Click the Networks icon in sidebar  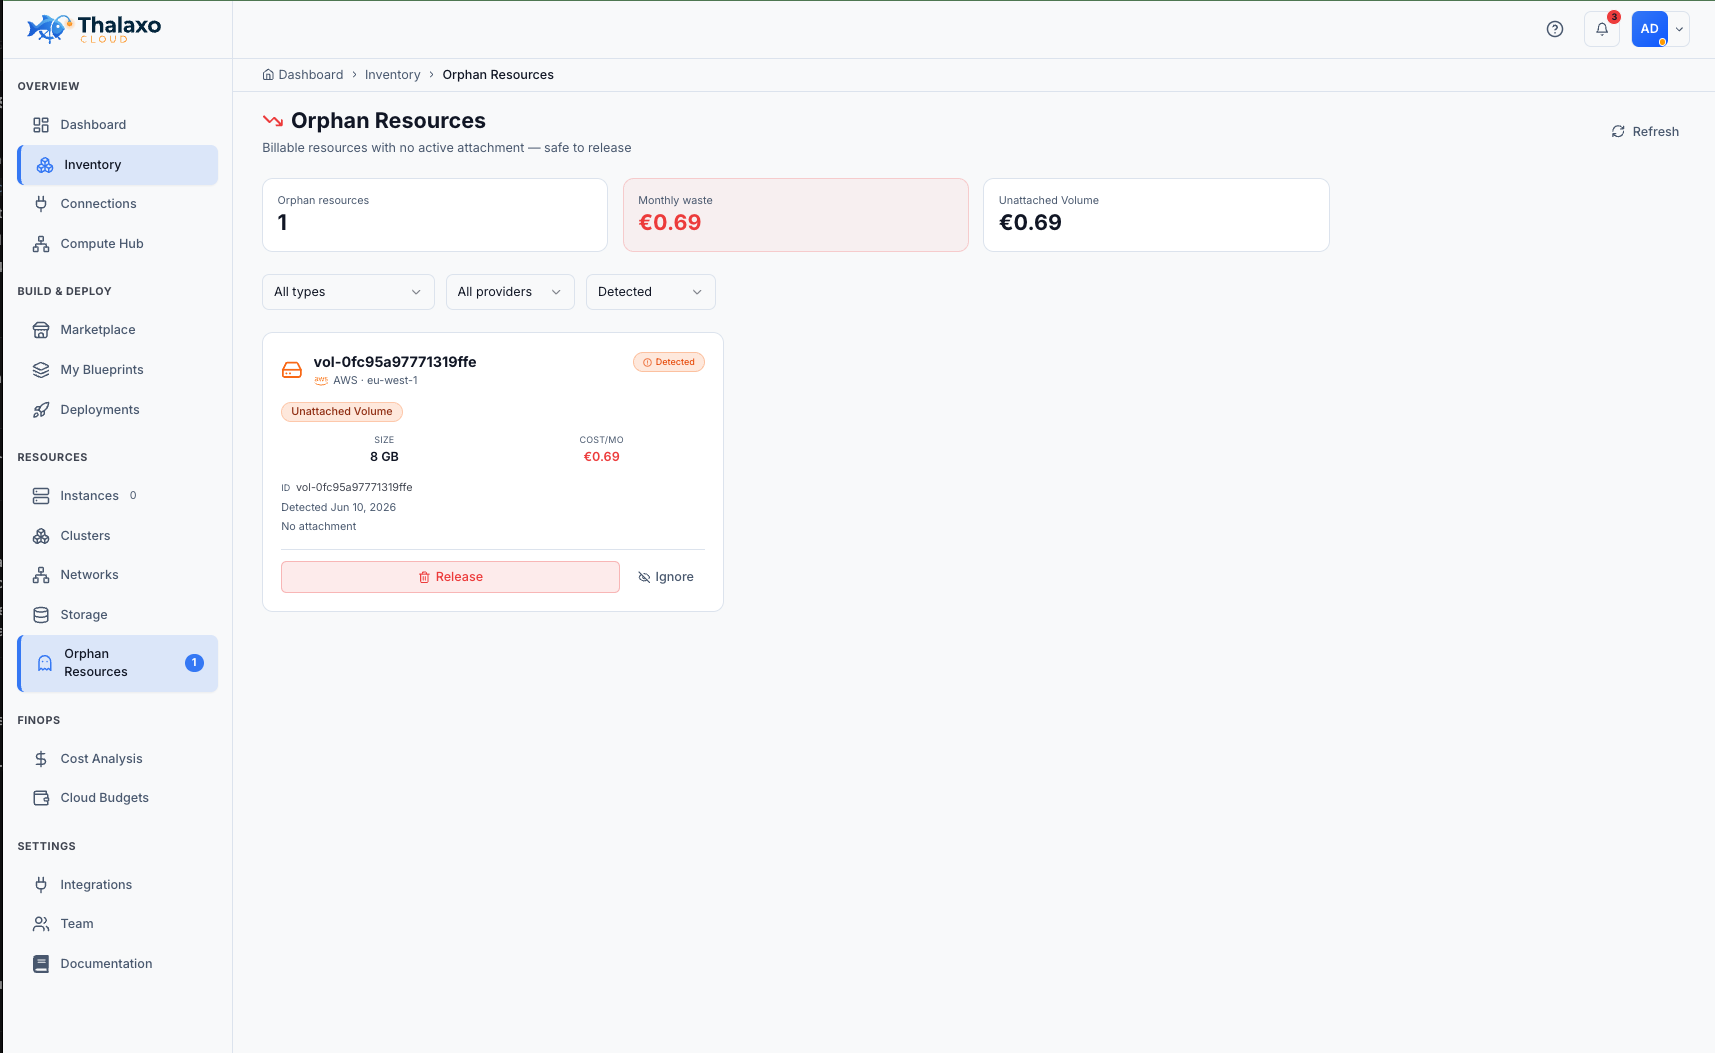pos(41,575)
